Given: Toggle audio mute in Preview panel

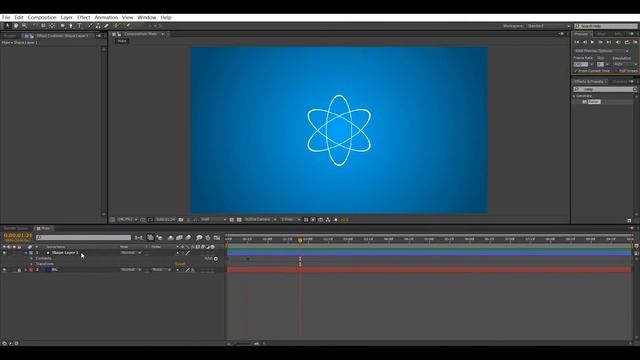Looking at the screenshot, I should tap(618, 42).
